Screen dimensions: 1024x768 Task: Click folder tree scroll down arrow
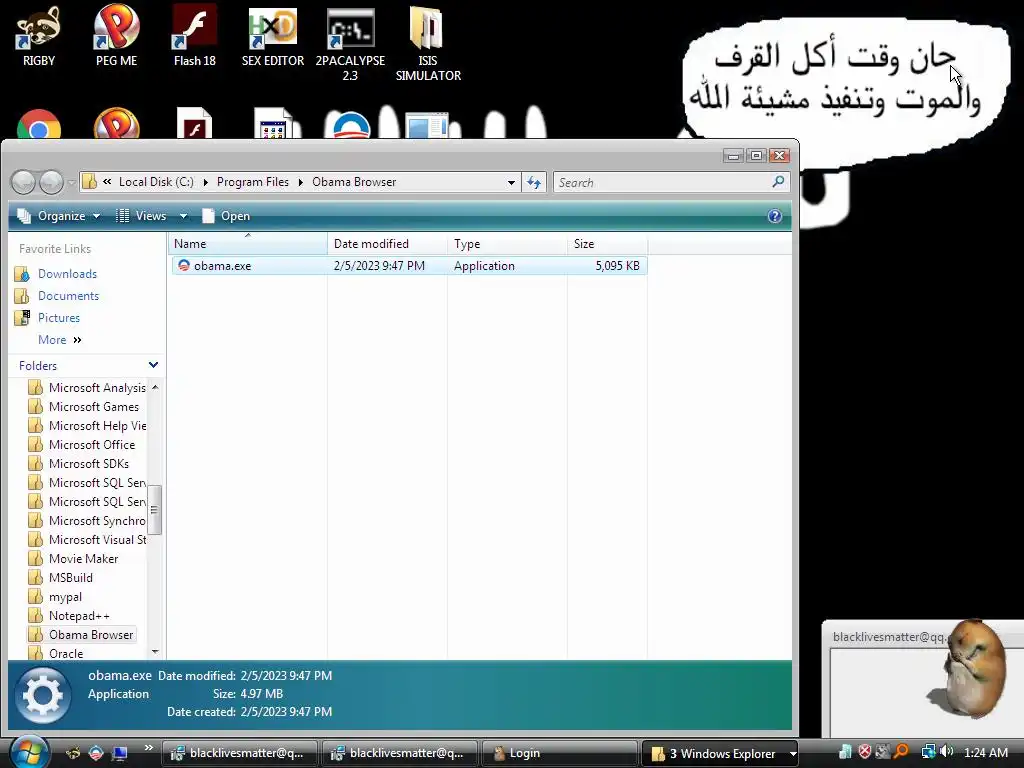click(x=155, y=652)
